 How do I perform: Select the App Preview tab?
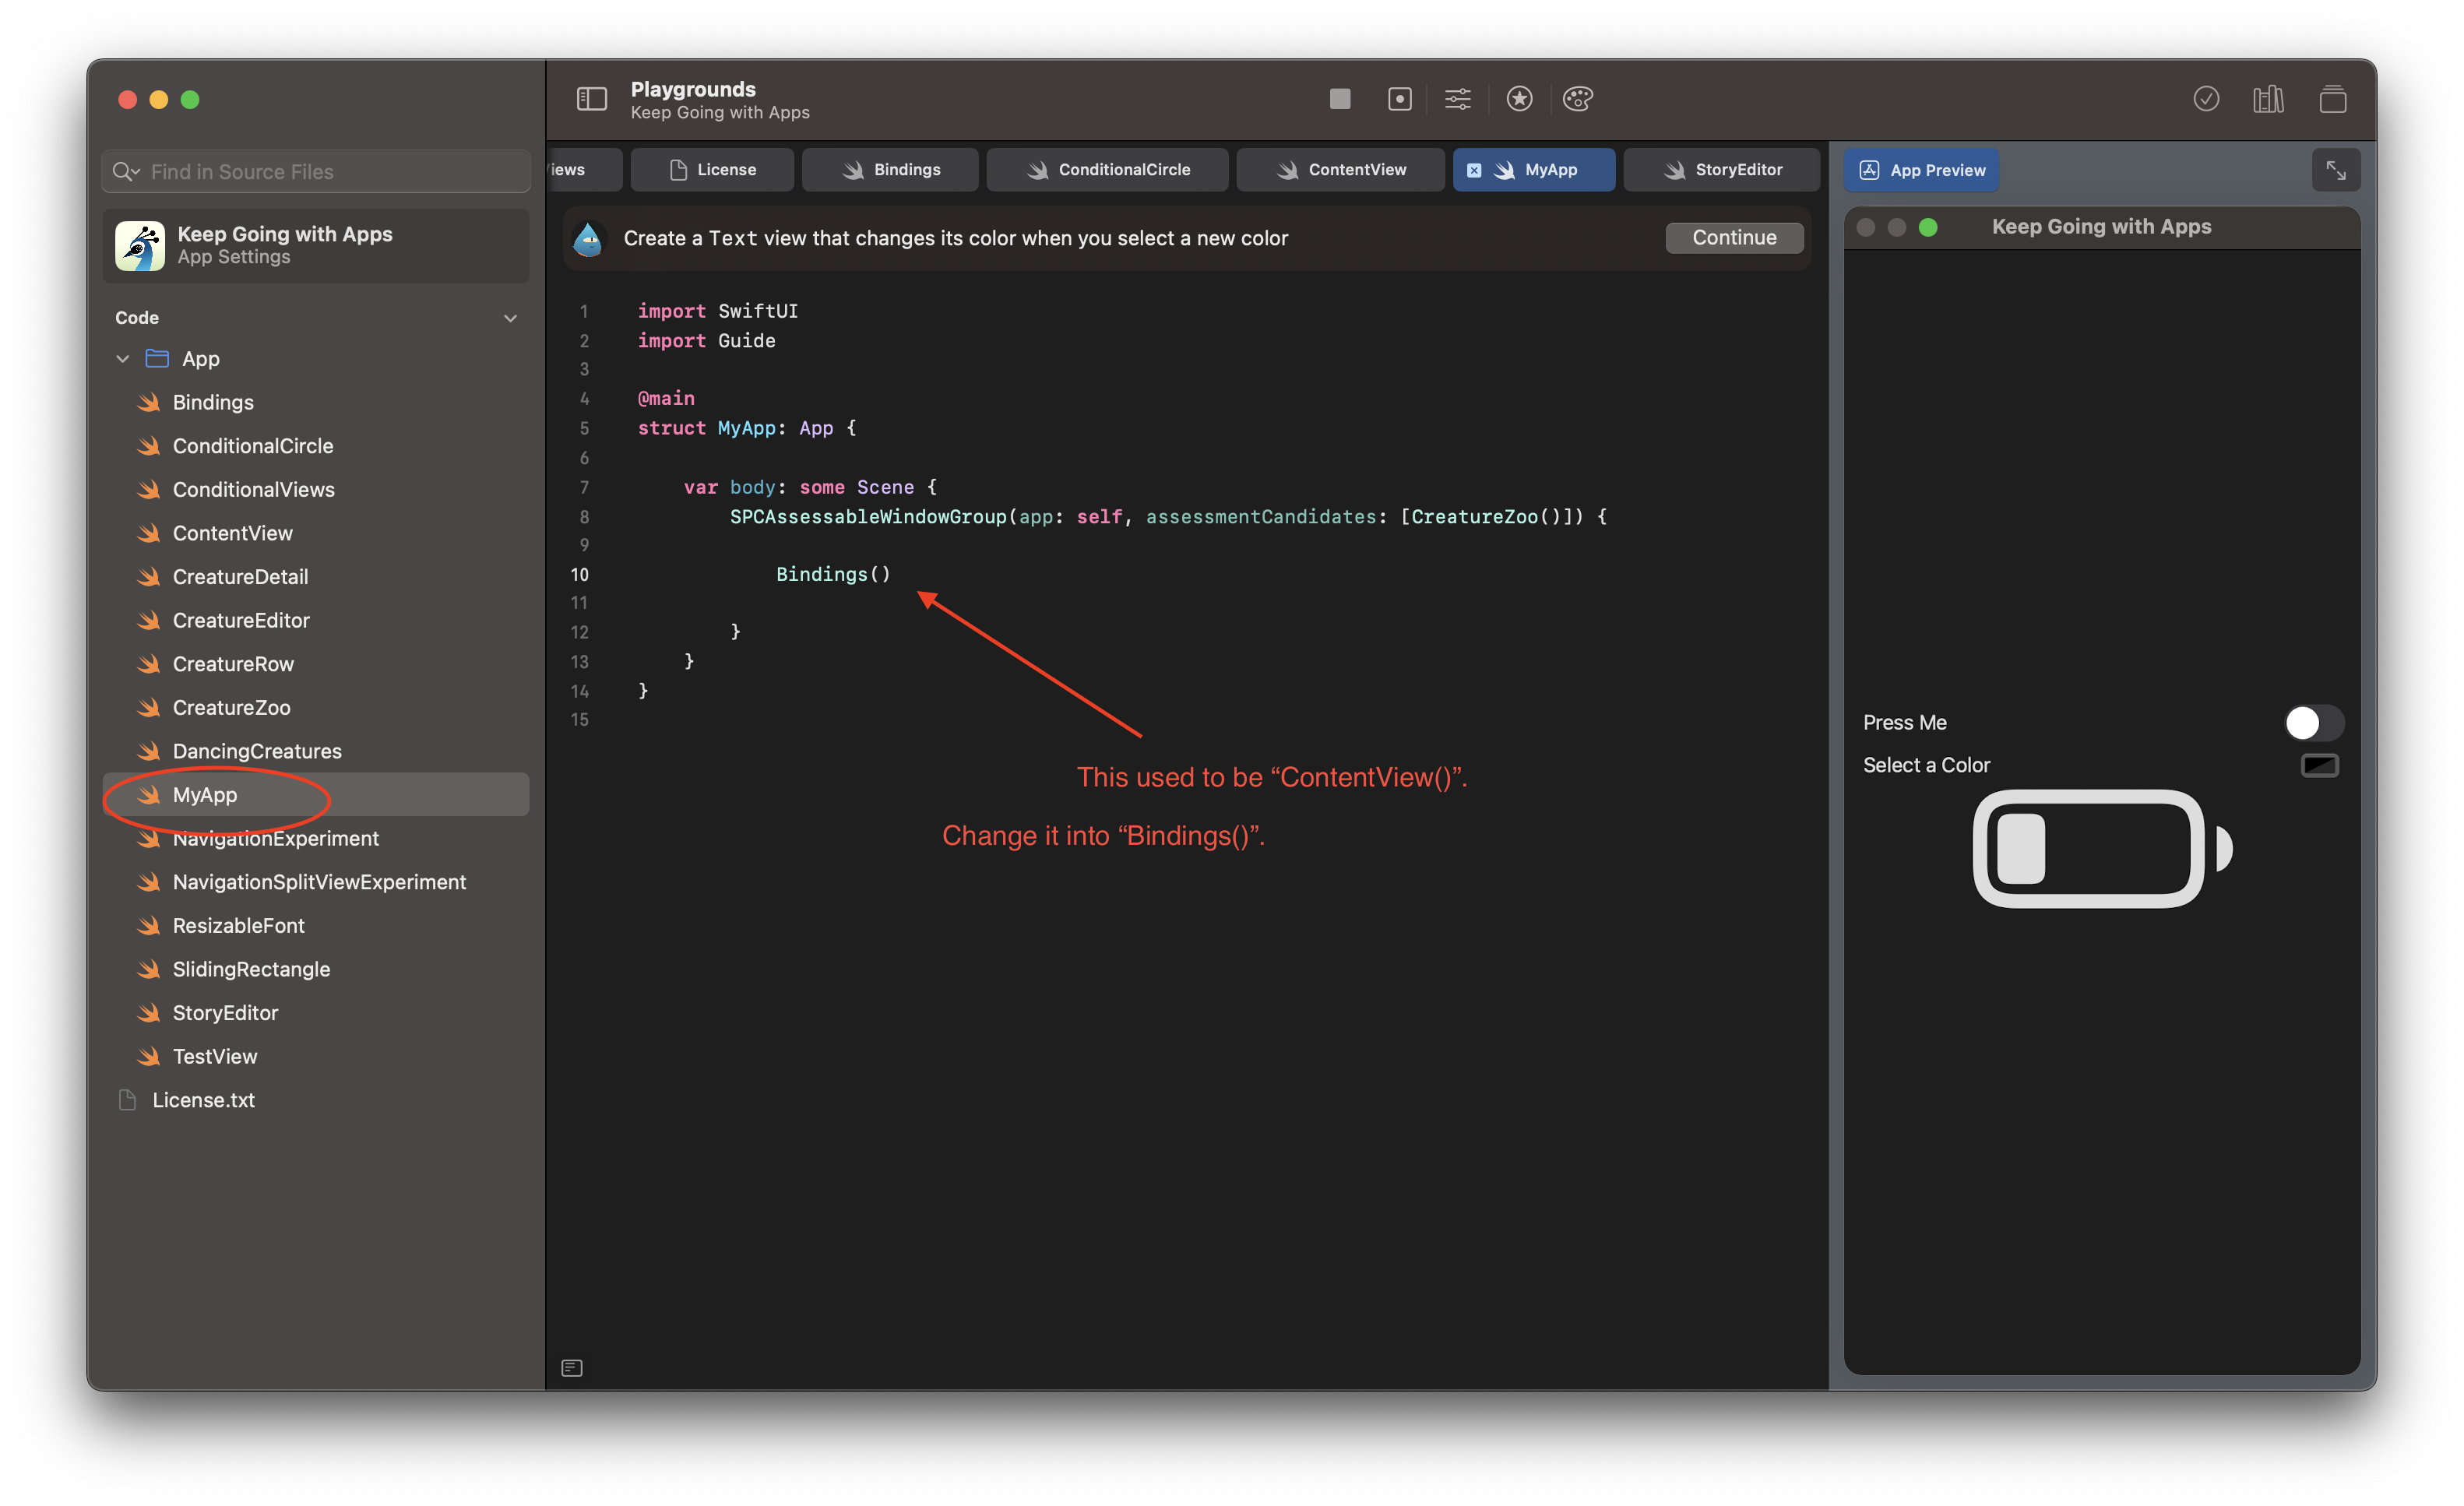[1921, 170]
